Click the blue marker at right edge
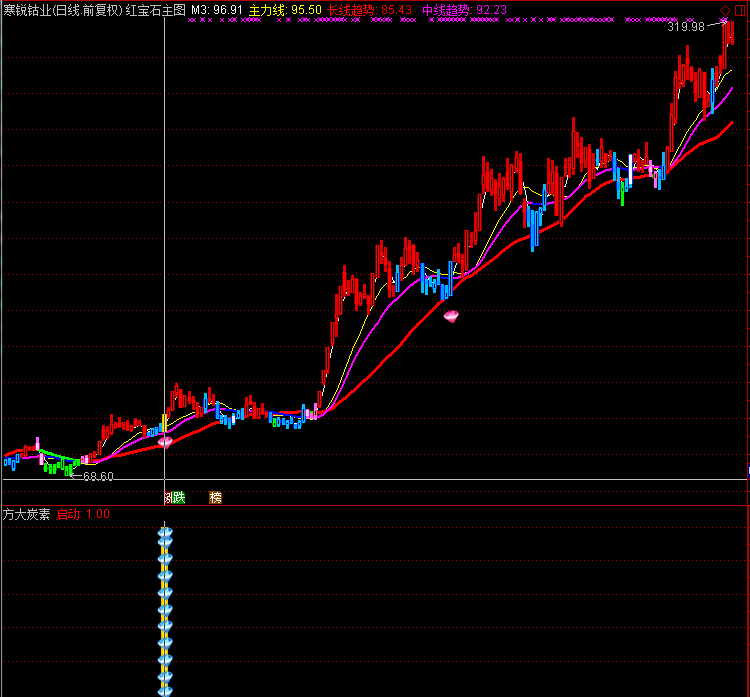The width and height of the screenshot is (750, 697). [747, 468]
